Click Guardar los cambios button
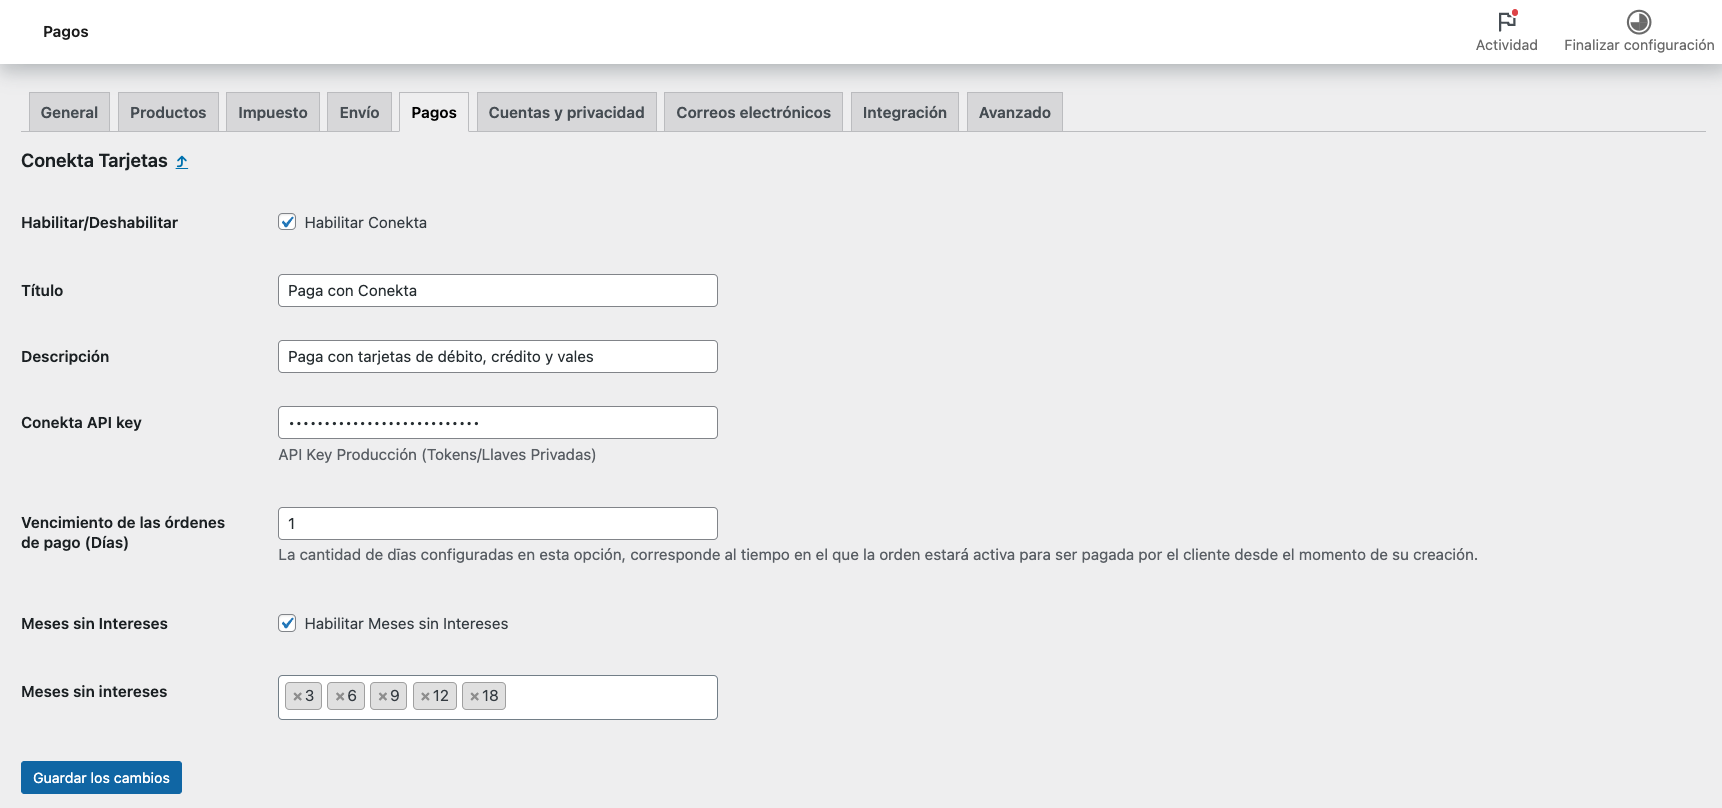The image size is (1722, 808). pos(101,778)
